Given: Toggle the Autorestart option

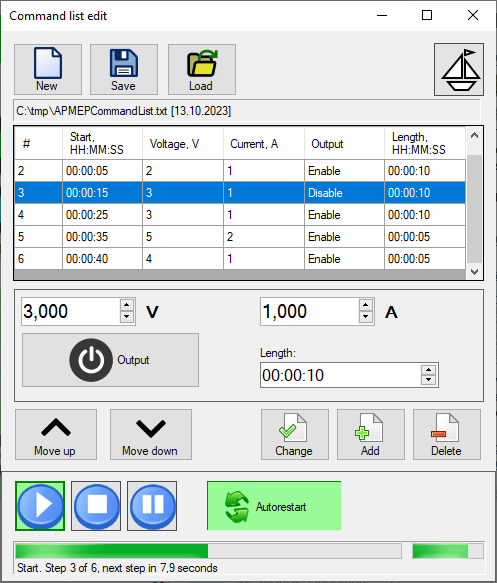Looking at the screenshot, I should pyautogui.click(x=274, y=506).
